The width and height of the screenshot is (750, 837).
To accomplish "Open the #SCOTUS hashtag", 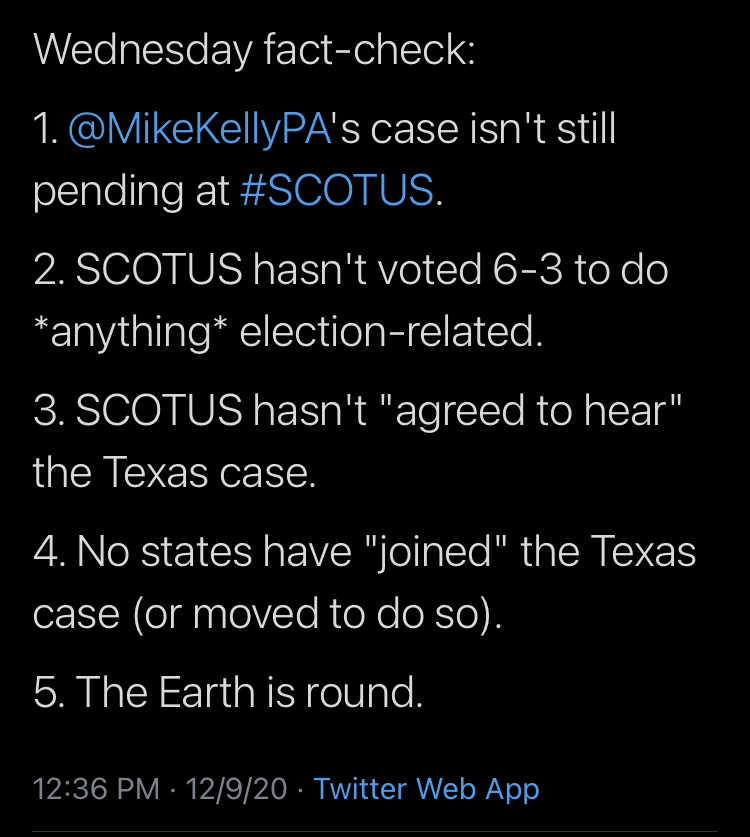I will click(x=337, y=191).
